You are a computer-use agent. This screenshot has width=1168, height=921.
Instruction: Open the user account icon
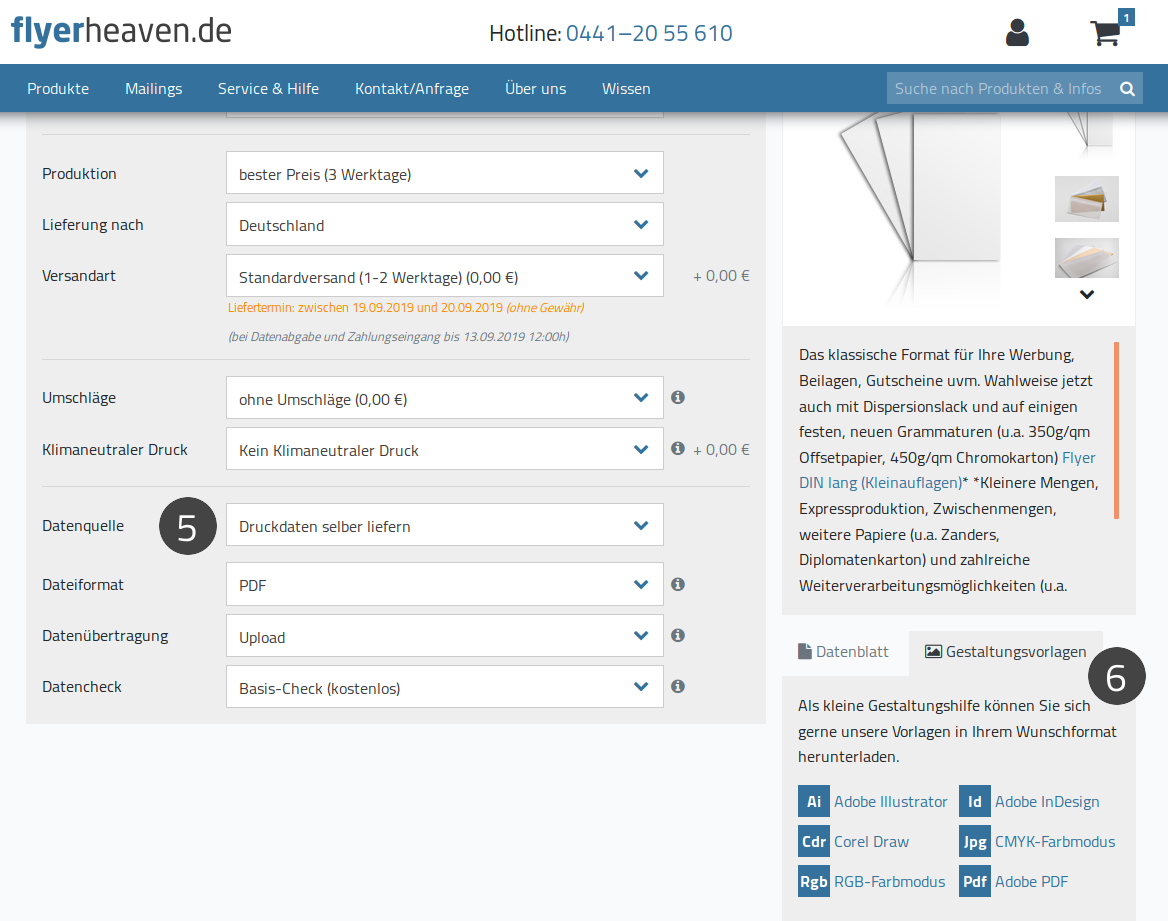(1017, 33)
